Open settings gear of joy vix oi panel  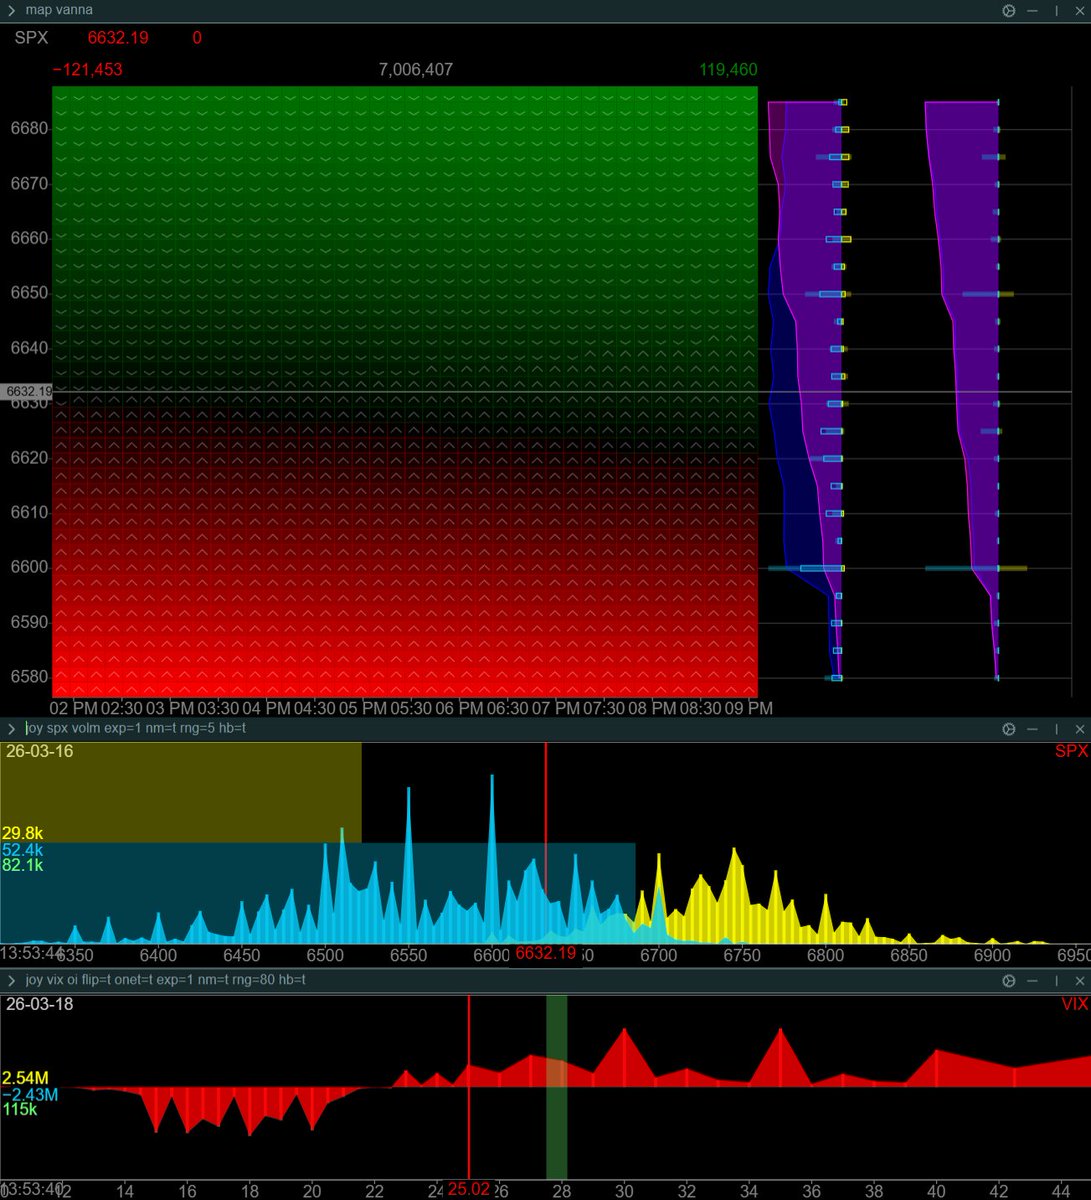1008,981
